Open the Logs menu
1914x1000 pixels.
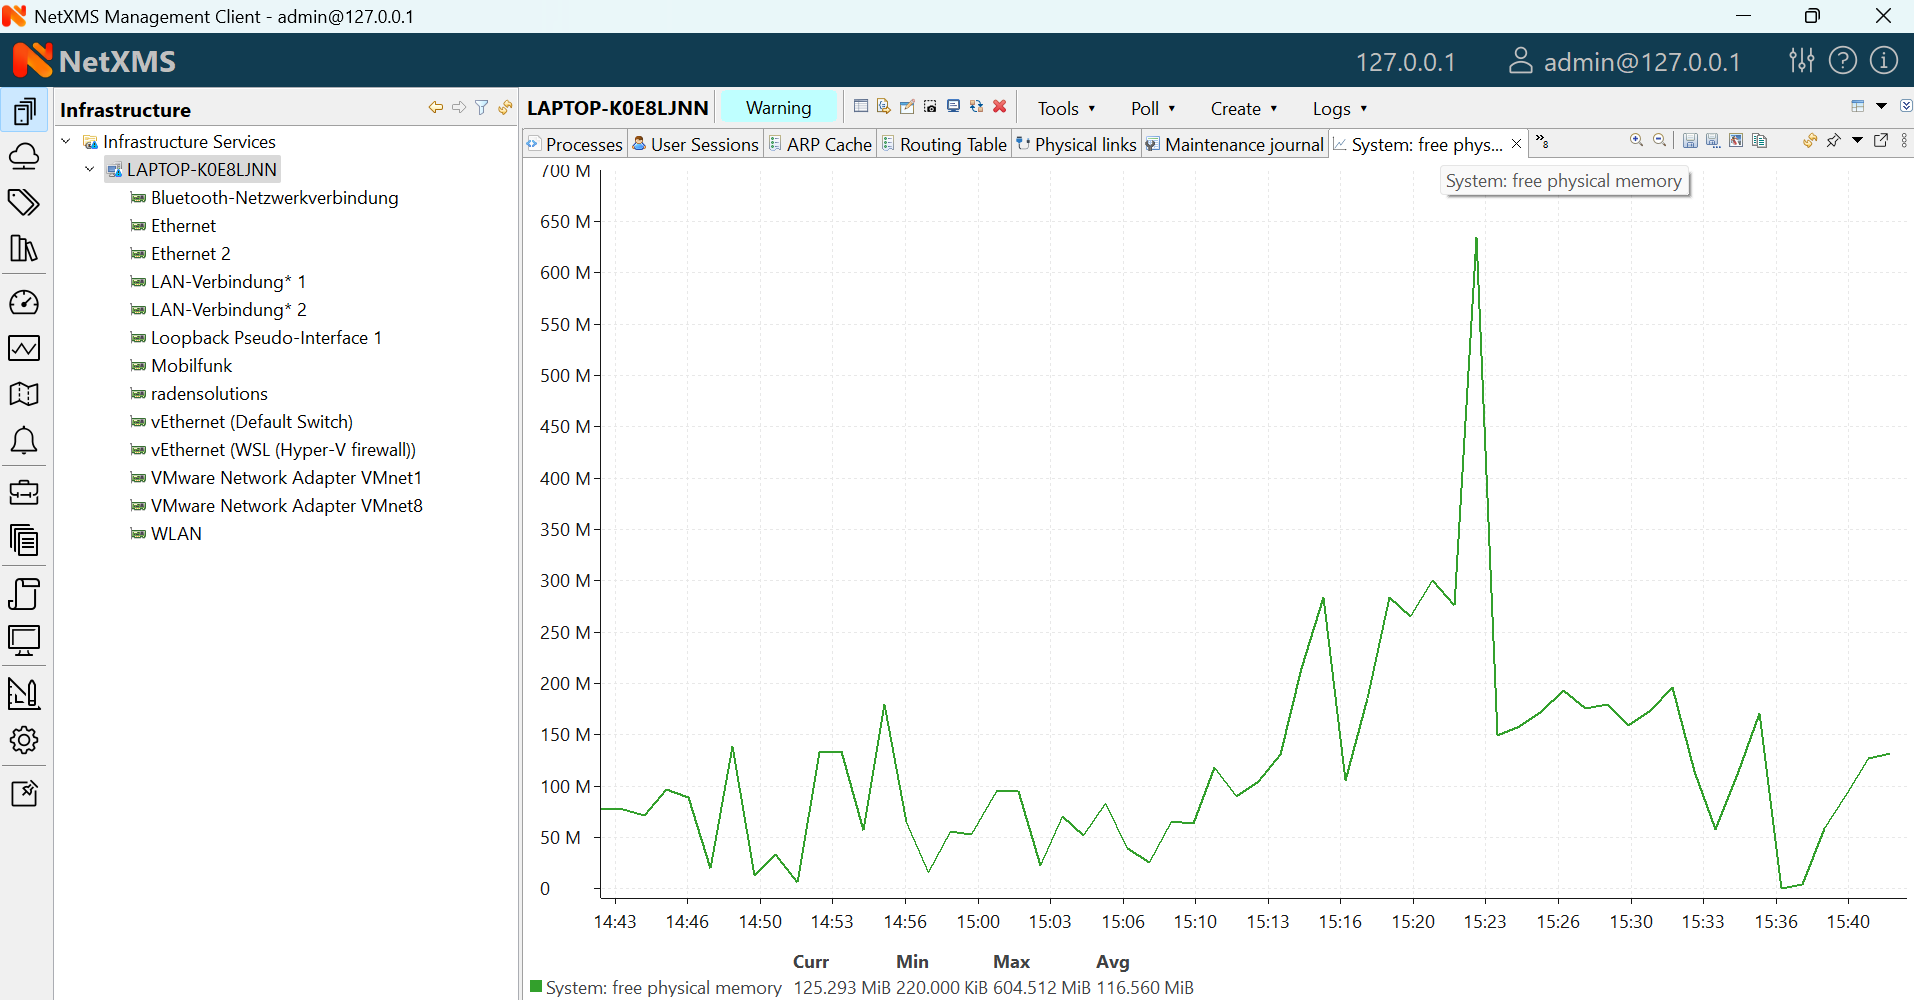(1339, 109)
